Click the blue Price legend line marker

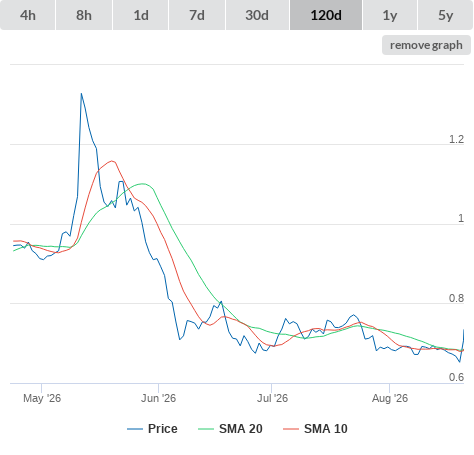click(135, 429)
